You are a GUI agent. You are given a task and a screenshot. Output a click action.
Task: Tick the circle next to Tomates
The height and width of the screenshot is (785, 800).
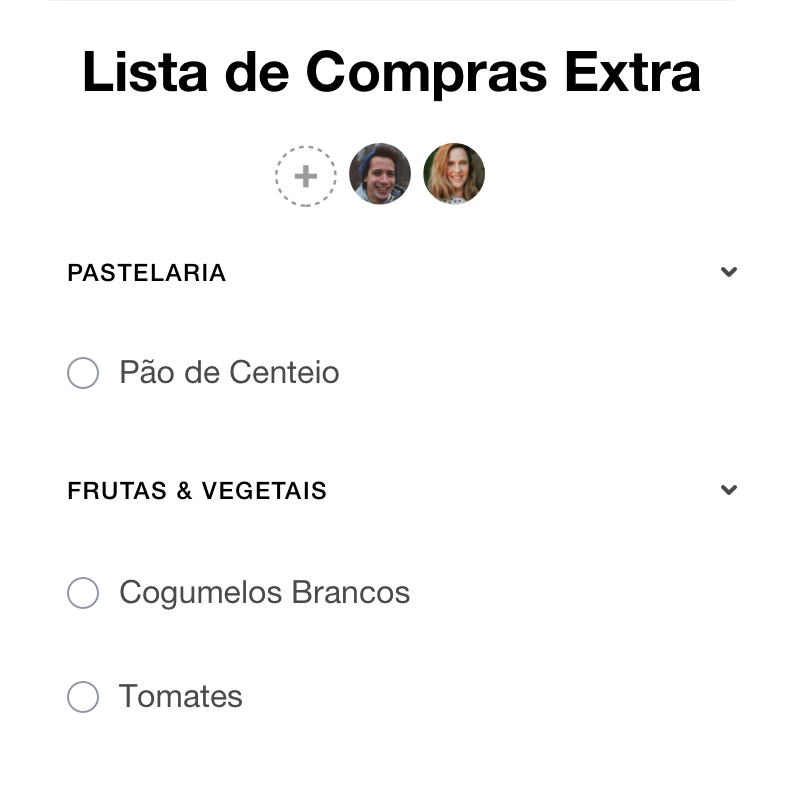(x=83, y=697)
